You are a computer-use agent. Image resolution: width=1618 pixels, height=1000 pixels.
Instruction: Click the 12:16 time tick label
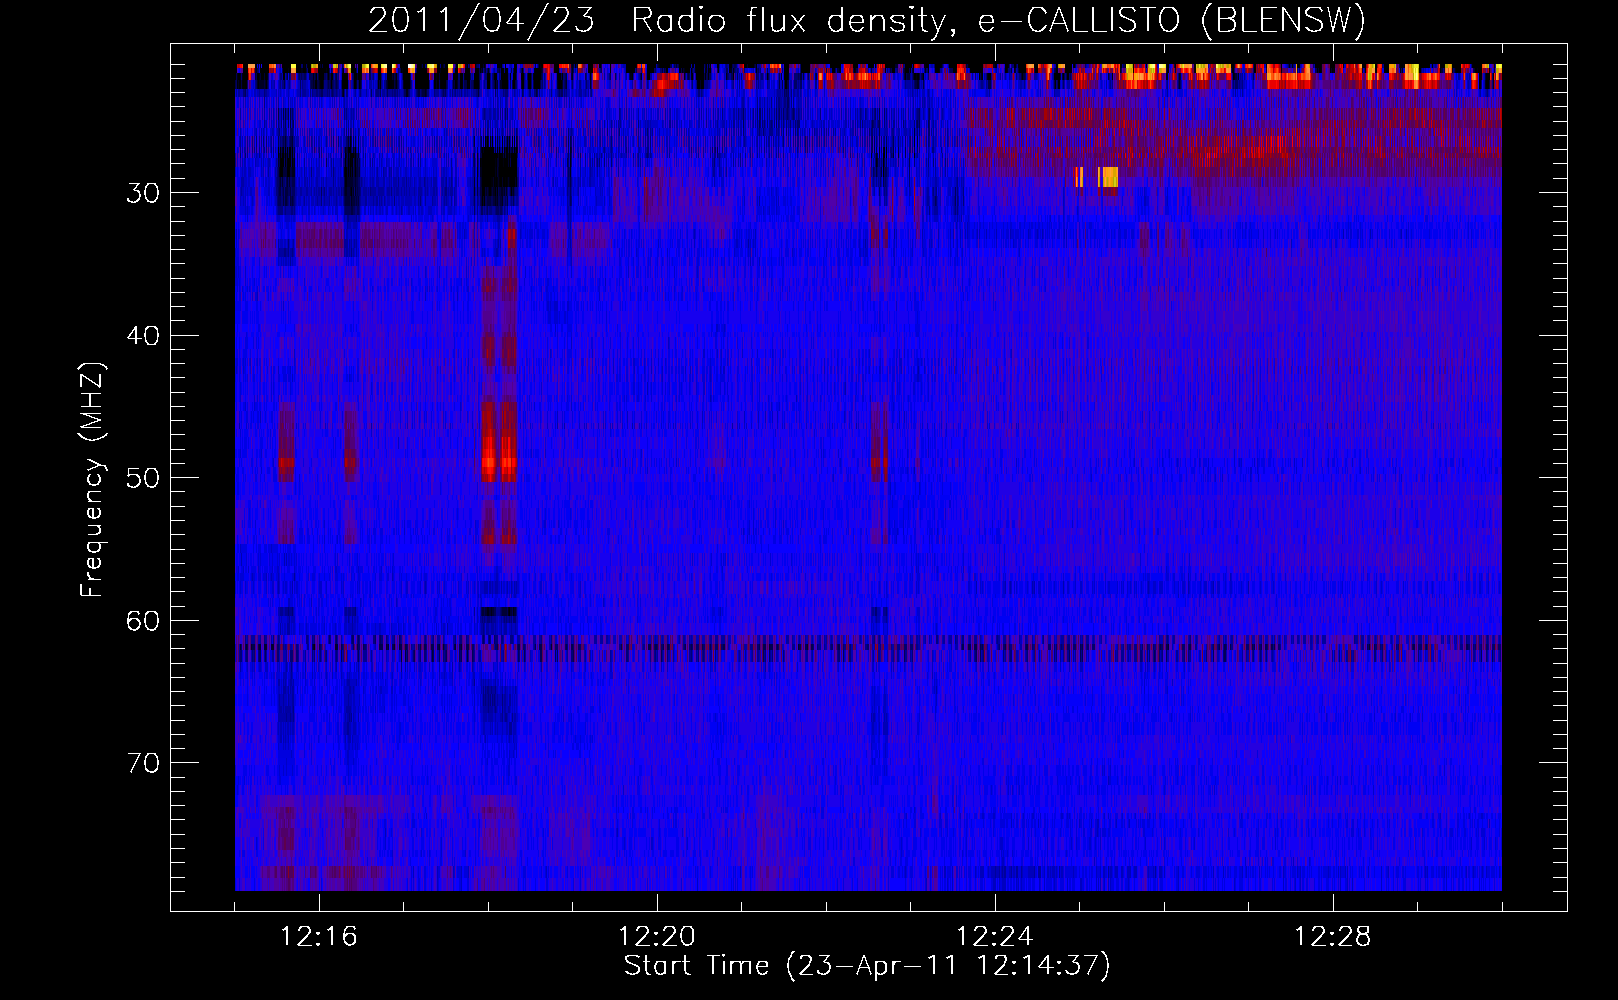coord(319,937)
